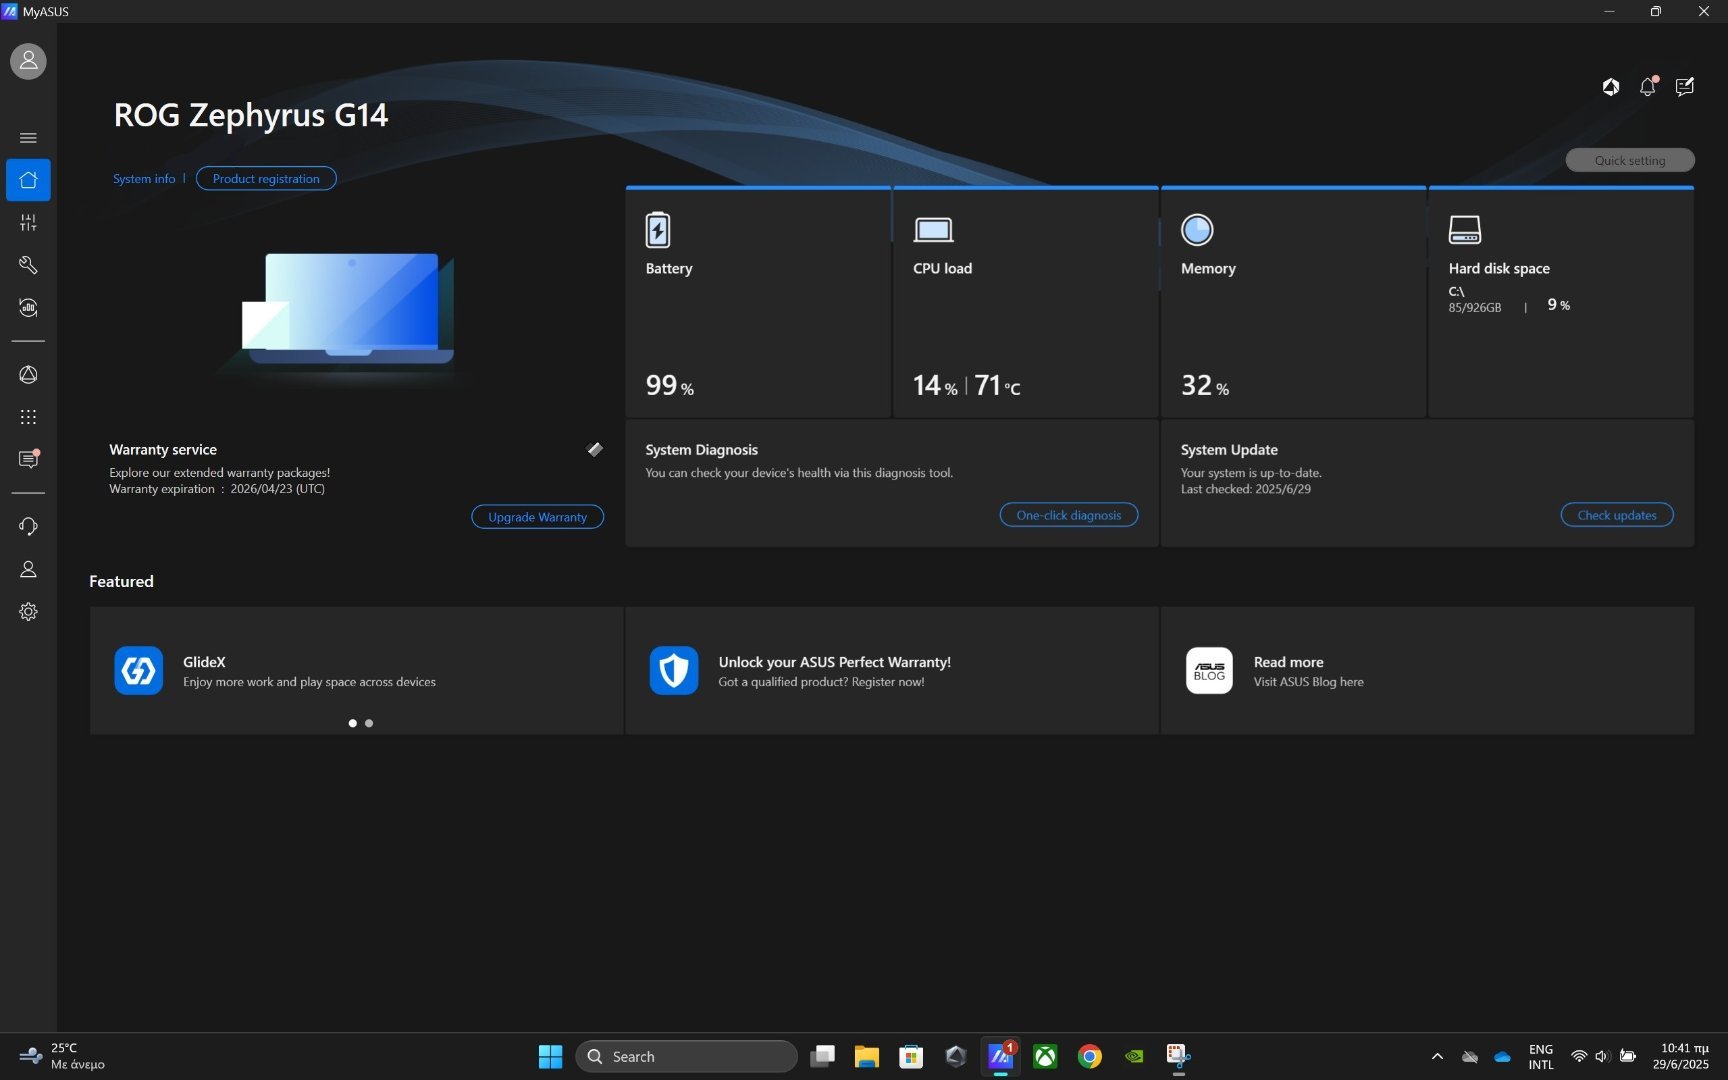Click the ASUS Blog logo icon
1728x1080 pixels.
pyautogui.click(x=1209, y=670)
